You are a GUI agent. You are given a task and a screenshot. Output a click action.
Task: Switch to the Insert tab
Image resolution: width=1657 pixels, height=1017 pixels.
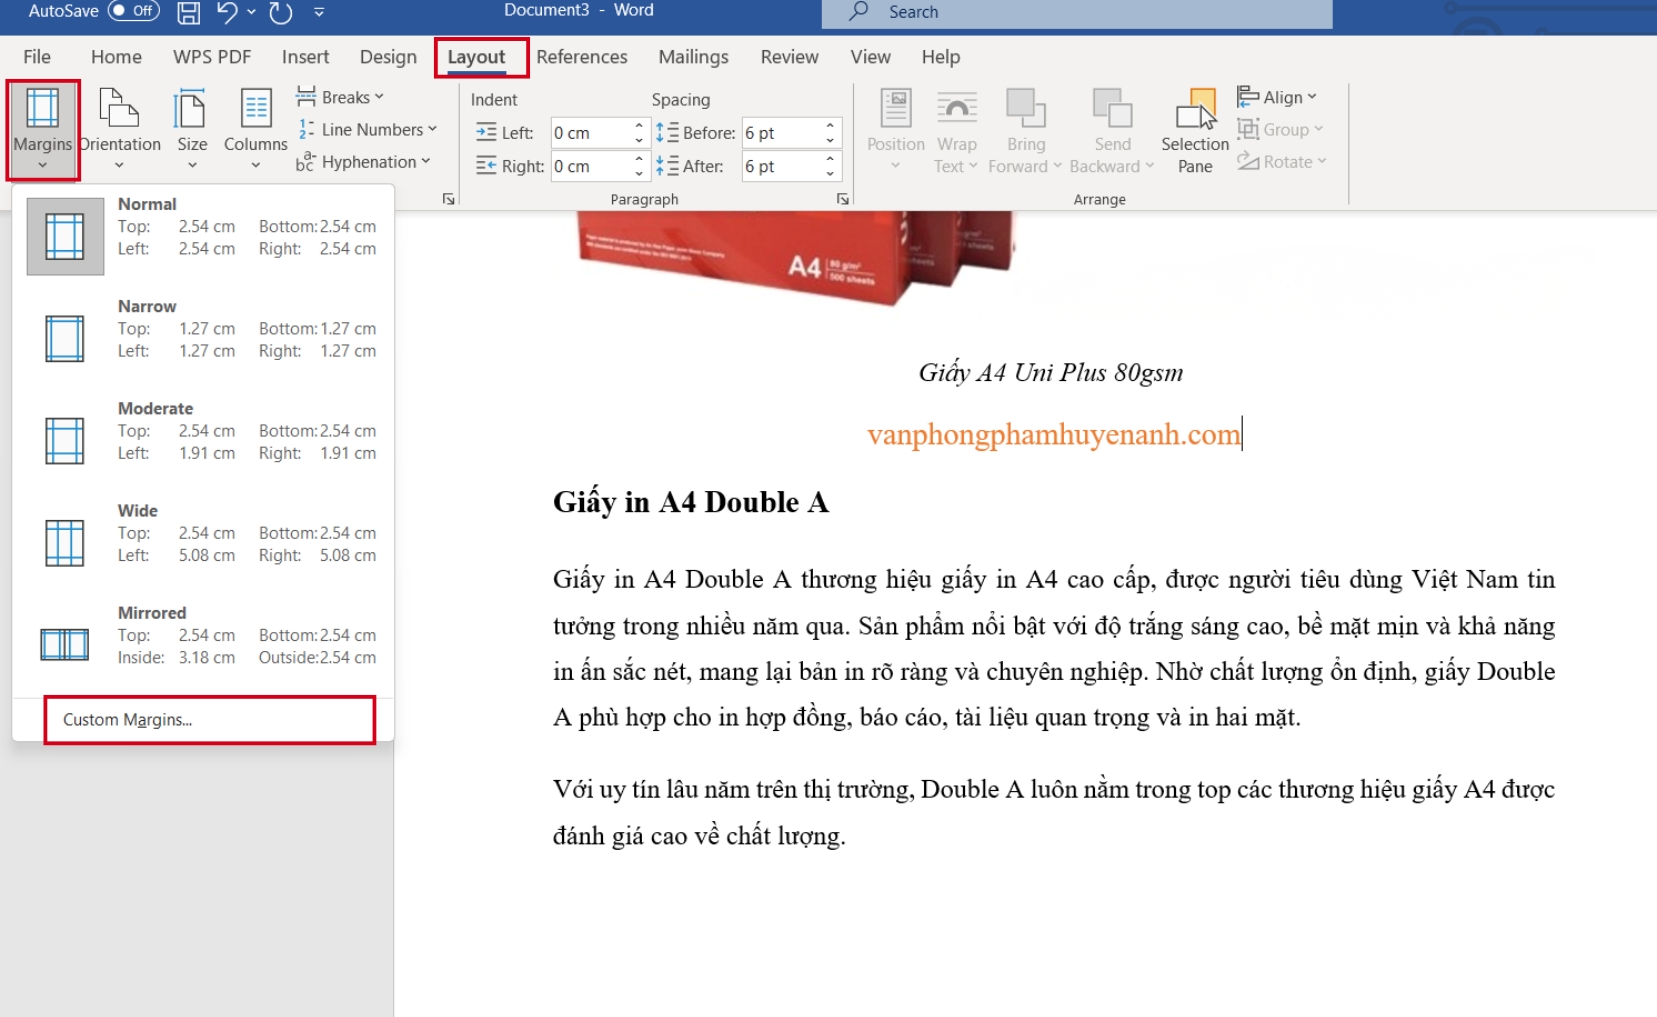305,57
